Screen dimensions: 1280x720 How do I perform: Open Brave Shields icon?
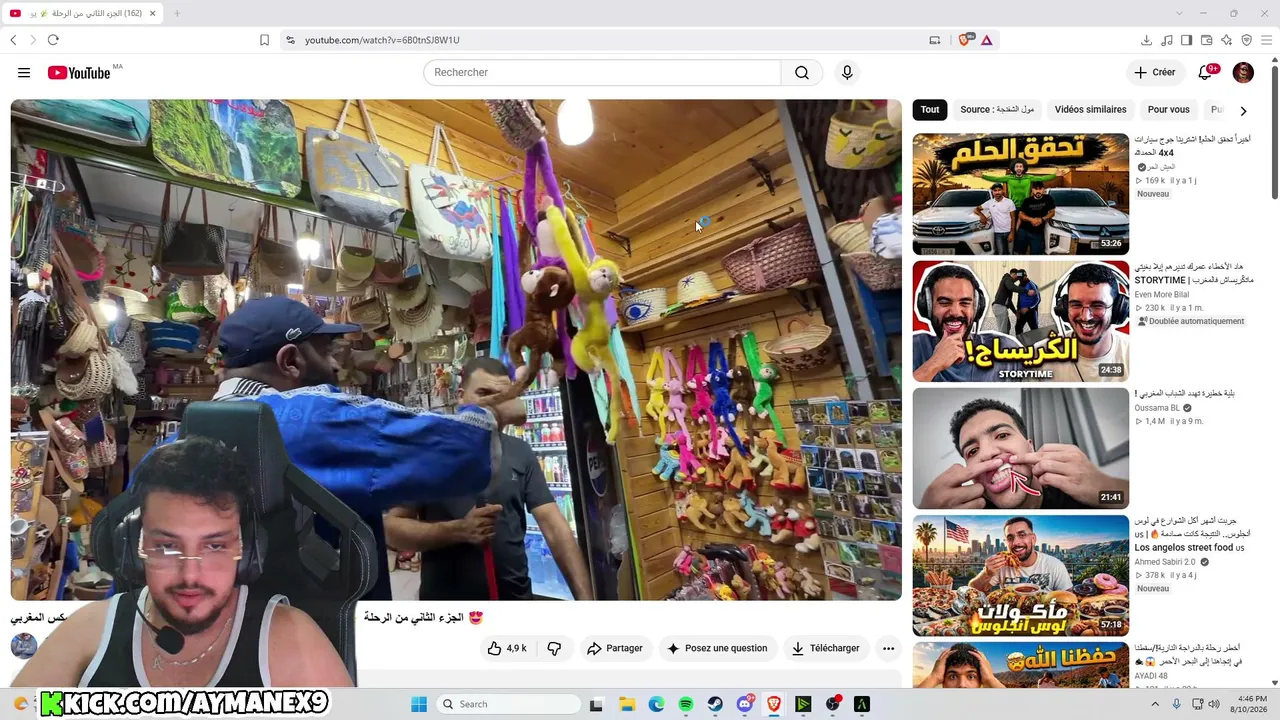[965, 40]
